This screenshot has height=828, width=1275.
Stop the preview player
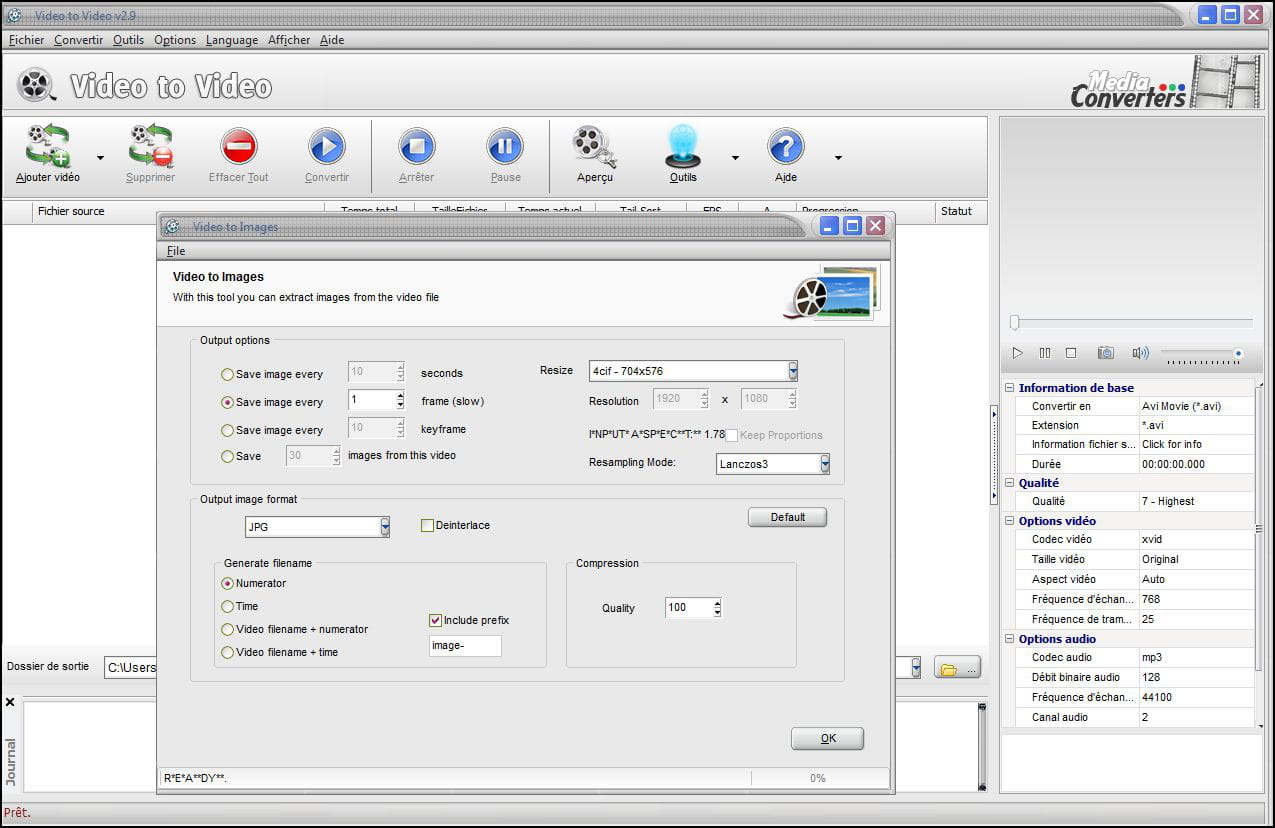[1071, 353]
